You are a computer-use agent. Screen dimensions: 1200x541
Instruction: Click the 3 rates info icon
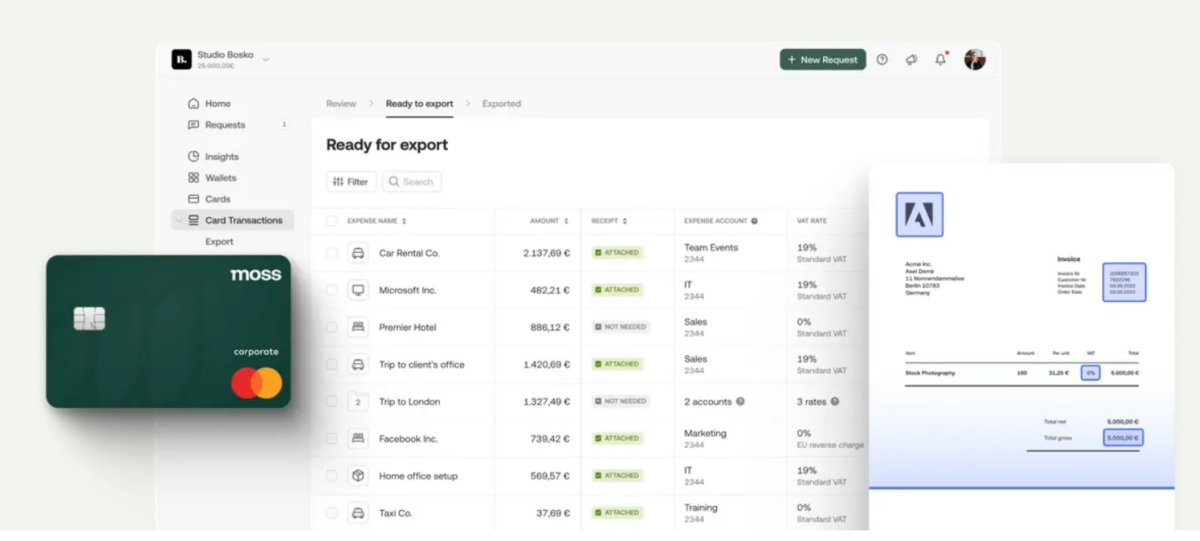834,401
